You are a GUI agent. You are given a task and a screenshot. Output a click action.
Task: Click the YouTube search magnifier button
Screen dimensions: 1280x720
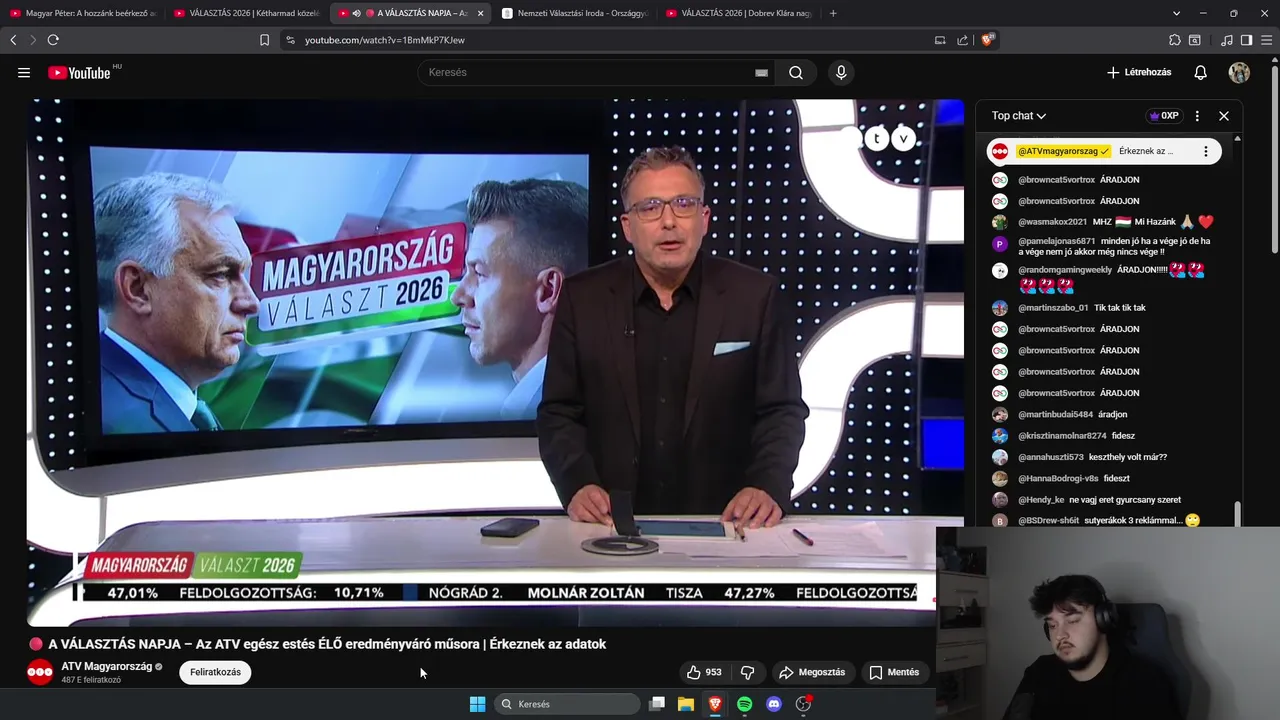click(x=796, y=72)
